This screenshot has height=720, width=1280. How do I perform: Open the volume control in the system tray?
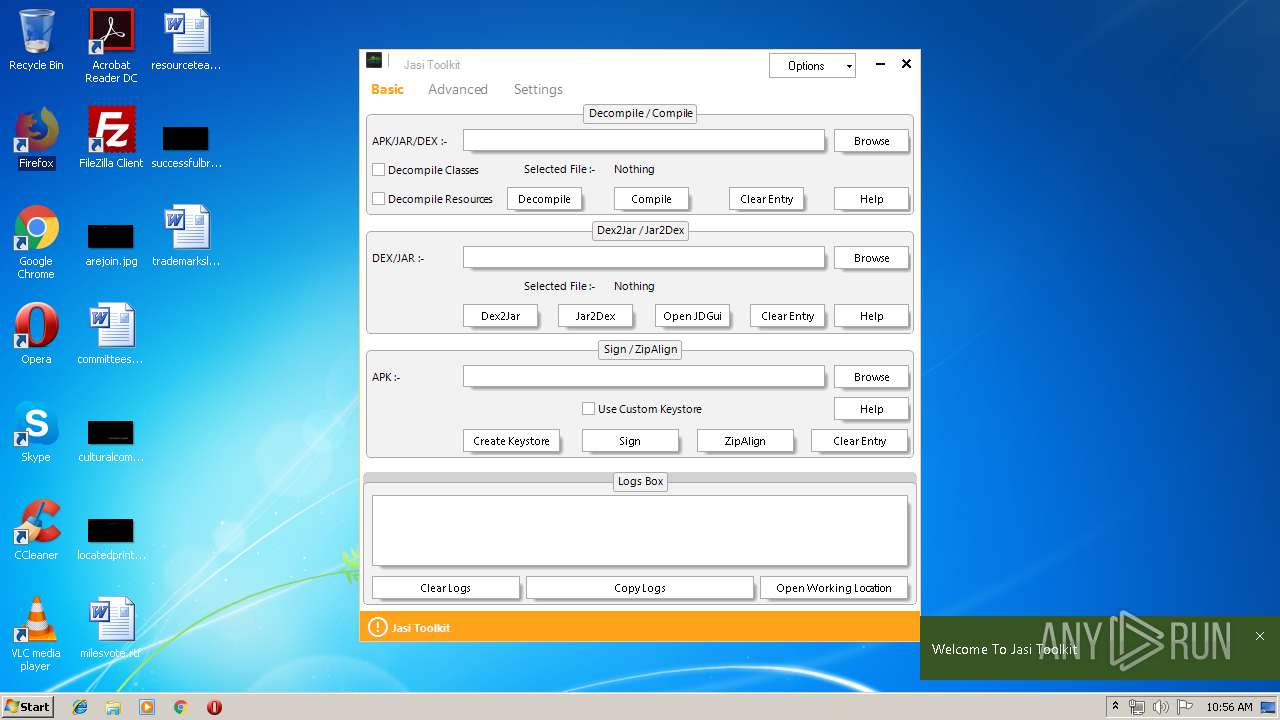[x=1160, y=707]
